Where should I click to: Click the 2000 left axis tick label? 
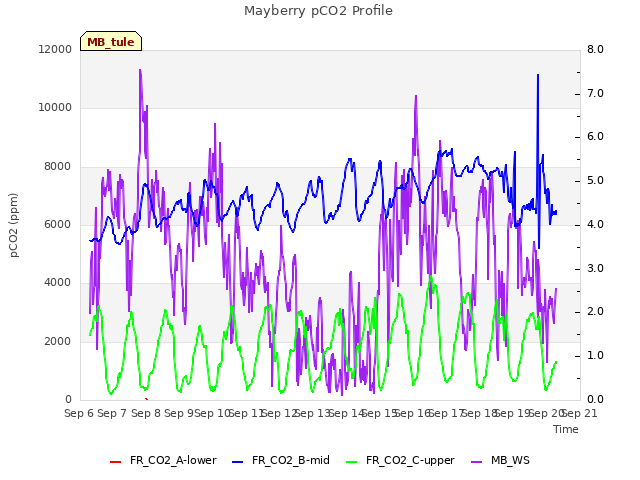(58, 341)
